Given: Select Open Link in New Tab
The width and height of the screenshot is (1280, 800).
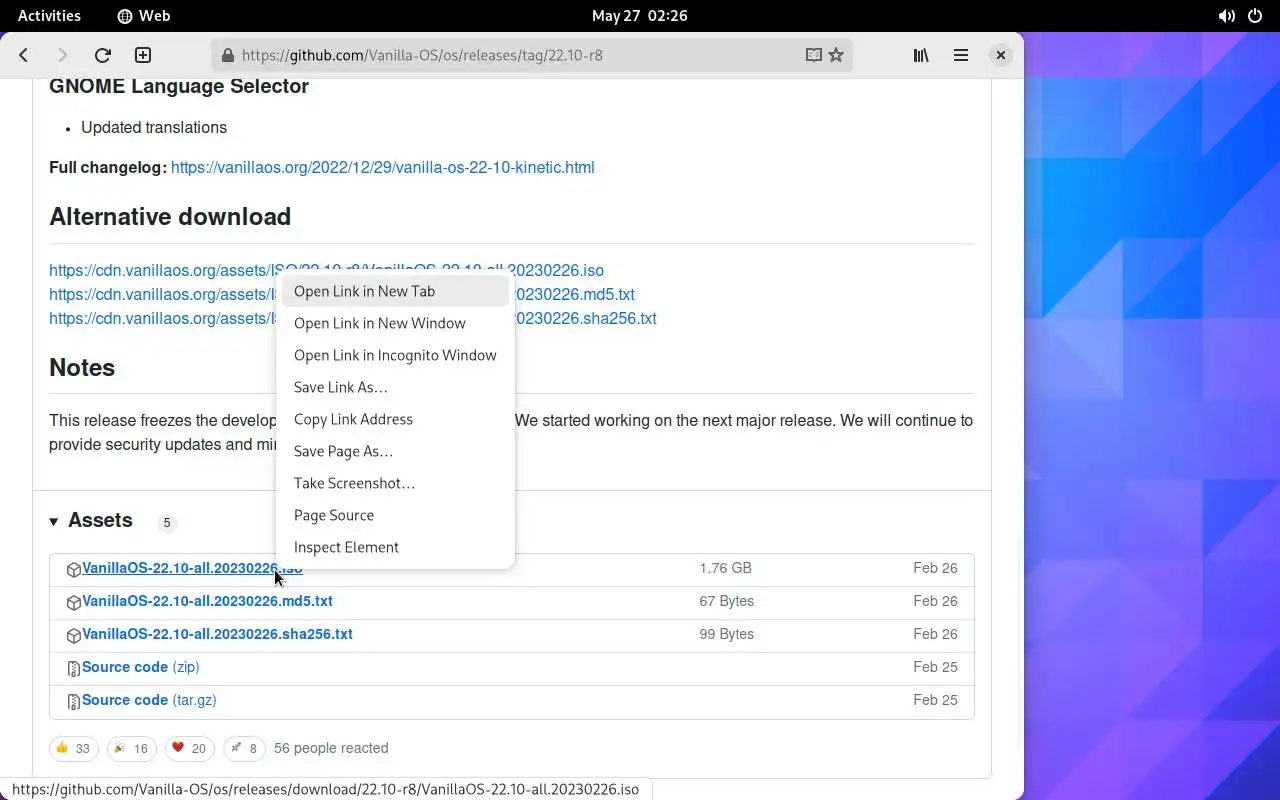Looking at the screenshot, I should coord(395,291).
